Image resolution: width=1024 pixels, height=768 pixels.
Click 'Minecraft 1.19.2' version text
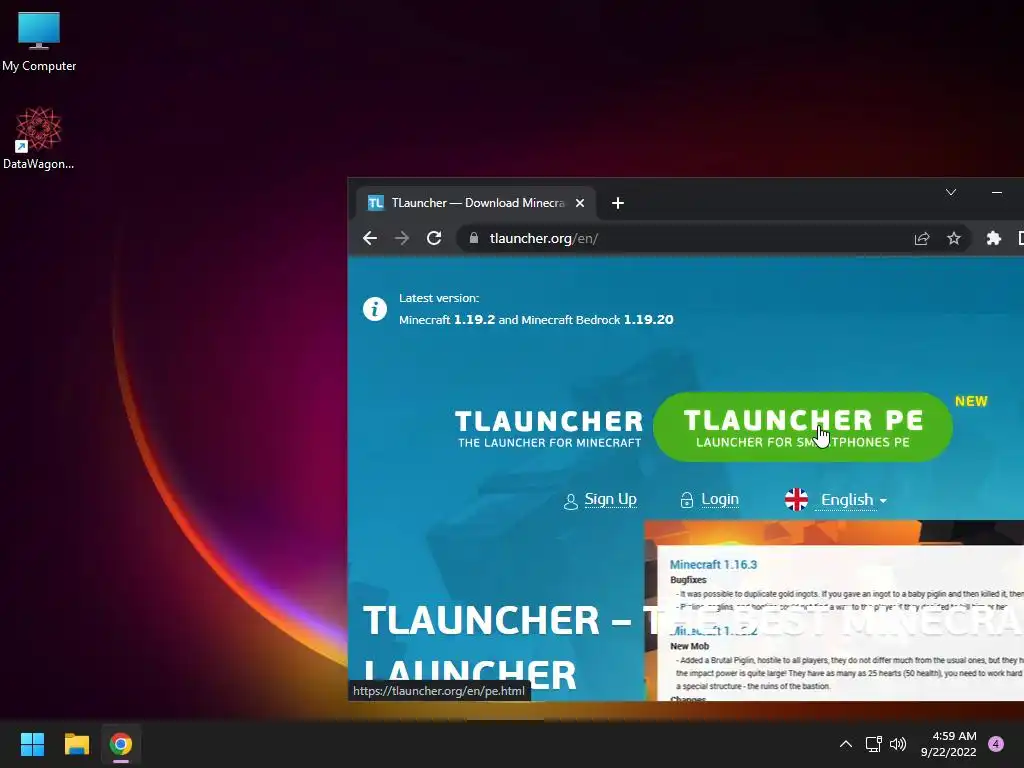pos(447,319)
